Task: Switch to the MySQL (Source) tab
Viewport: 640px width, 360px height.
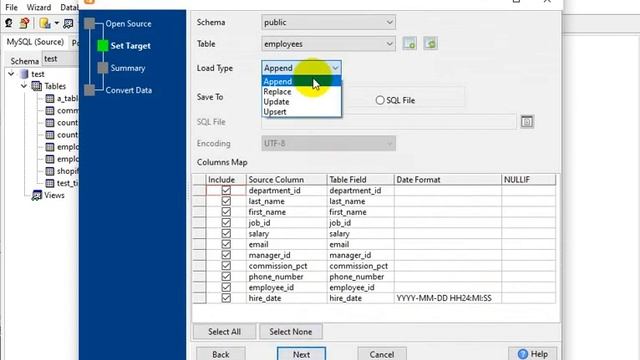Action: coord(35,42)
